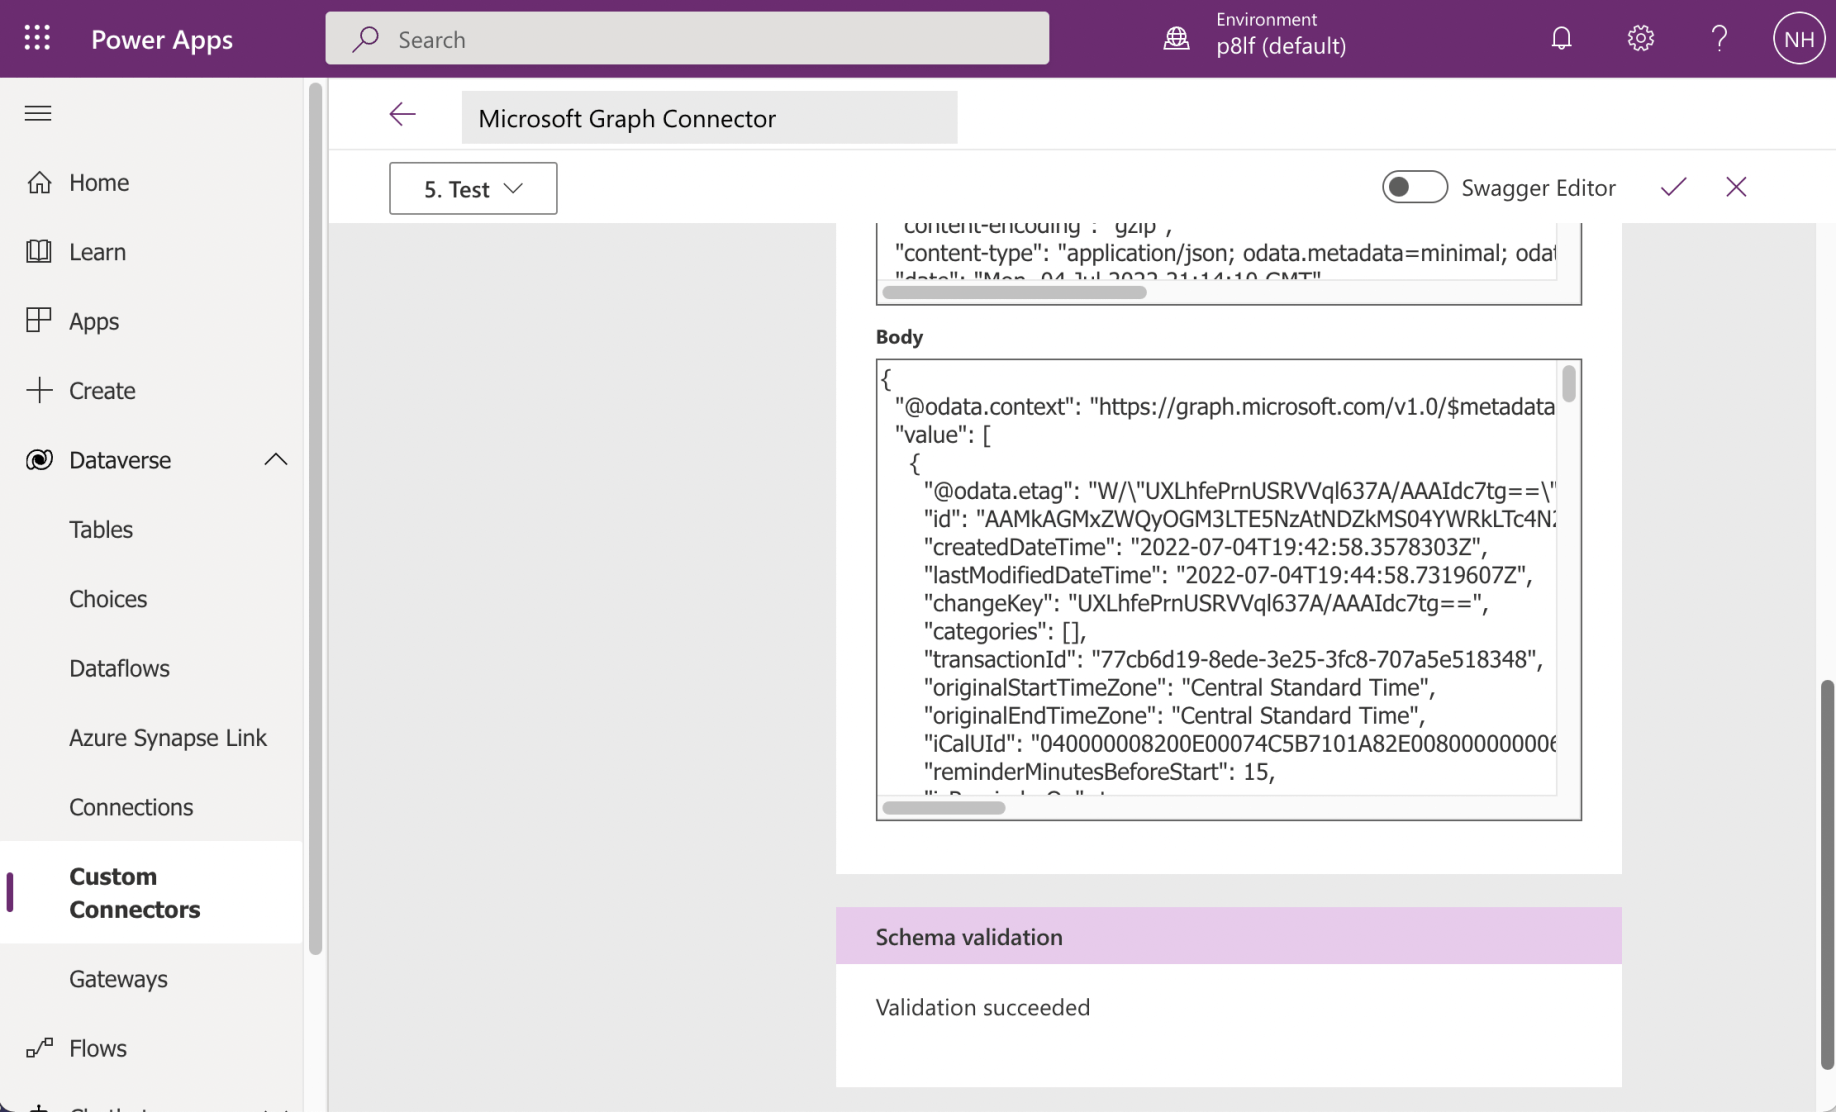
Task: Click the back arrow beside connector name
Action: click(x=402, y=115)
